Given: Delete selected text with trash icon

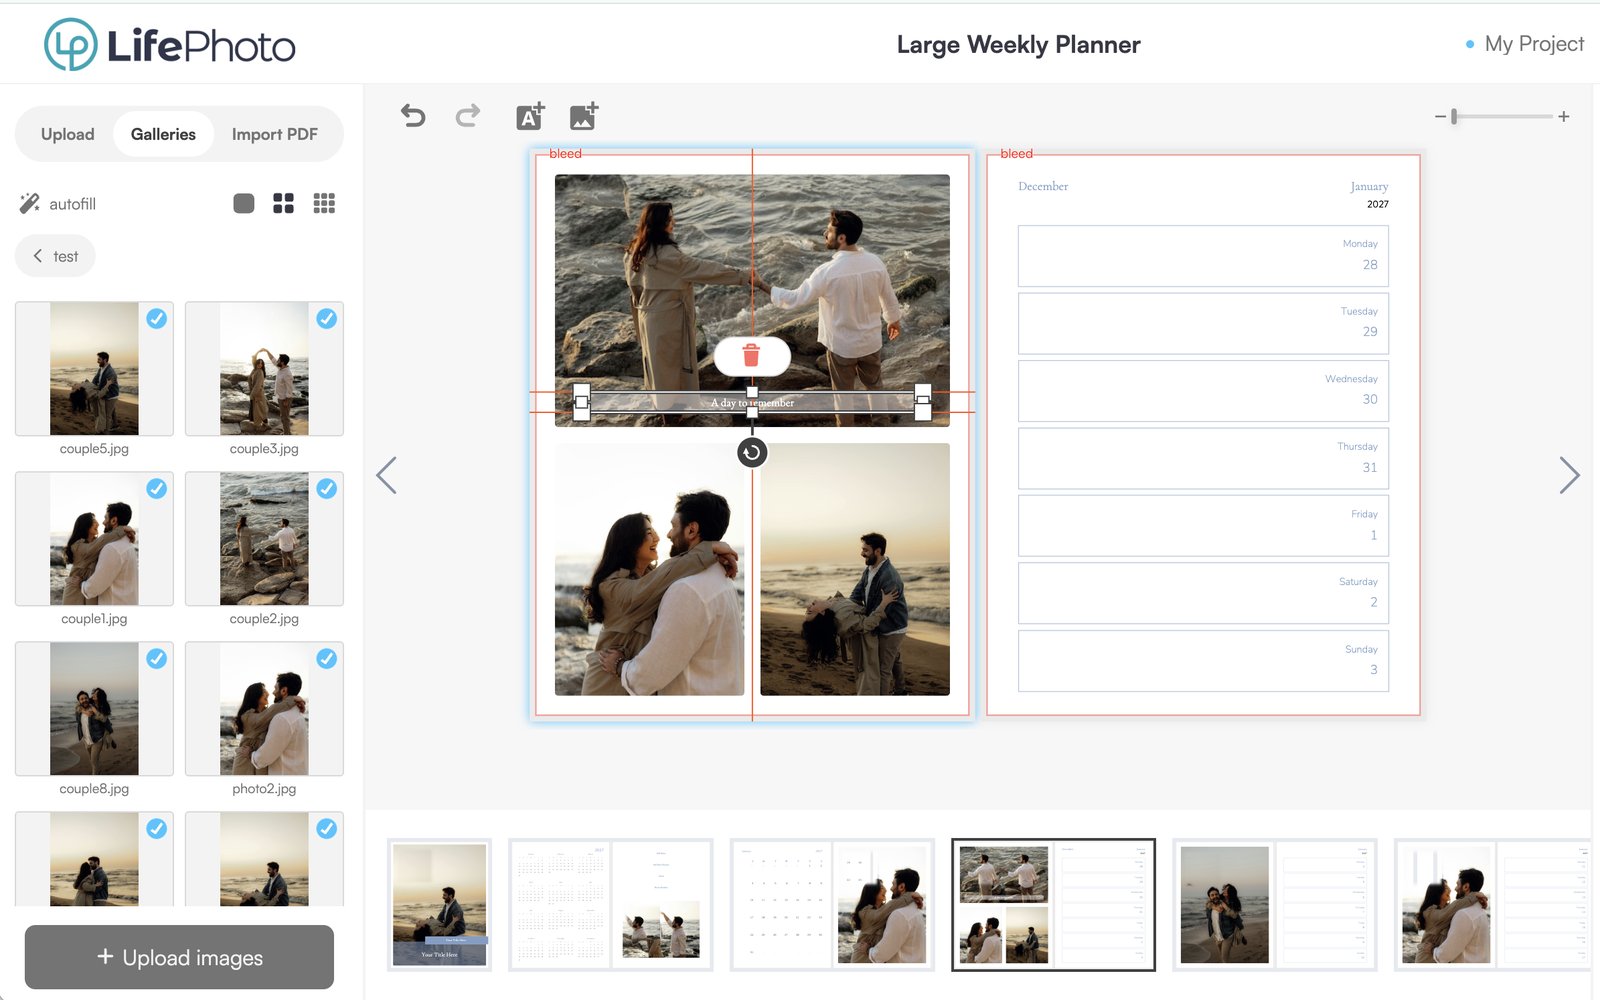Looking at the screenshot, I should pyautogui.click(x=752, y=355).
